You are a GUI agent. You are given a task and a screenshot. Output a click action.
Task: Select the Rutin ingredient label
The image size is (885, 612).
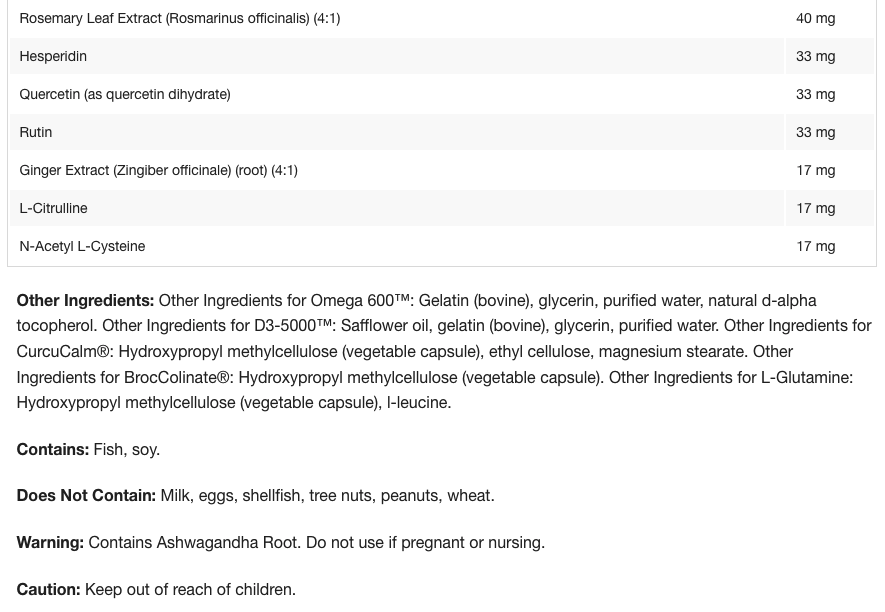pos(36,132)
